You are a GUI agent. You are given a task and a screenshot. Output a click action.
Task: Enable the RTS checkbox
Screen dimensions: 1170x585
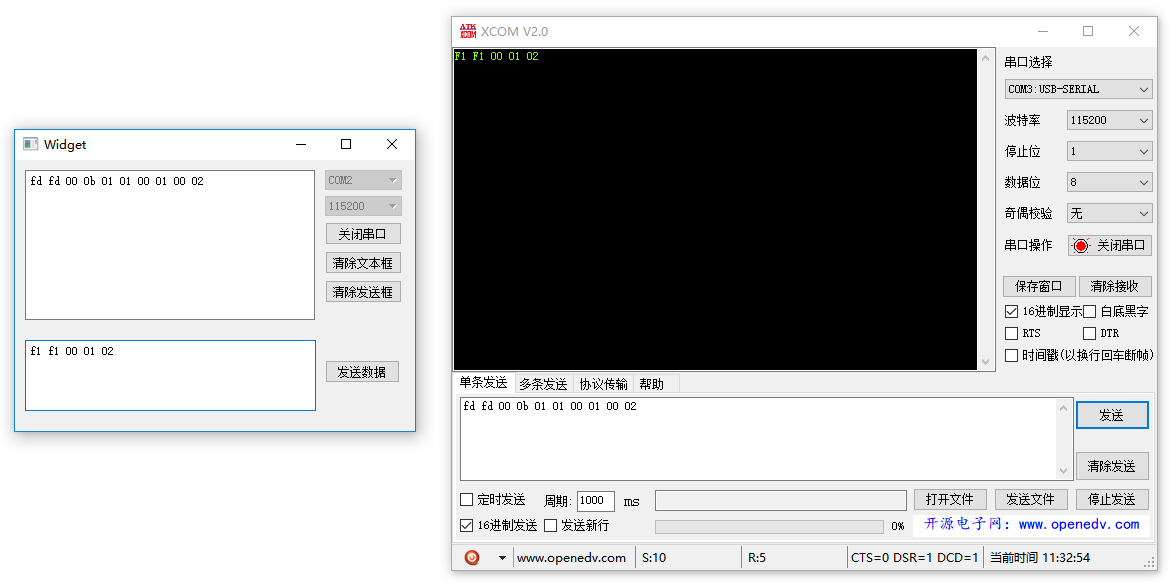tap(1012, 332)
